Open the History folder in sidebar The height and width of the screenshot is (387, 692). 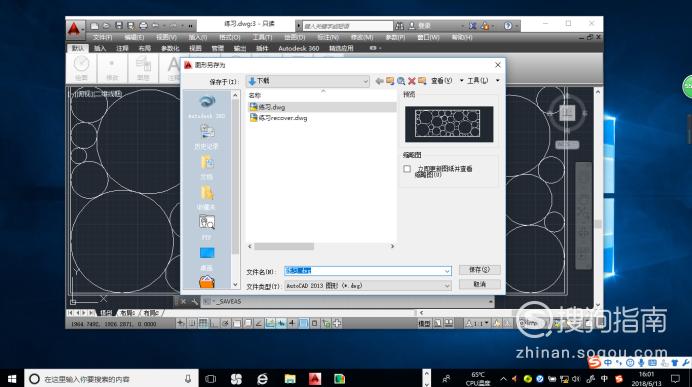pyautogui.click(x=207, y=137)
